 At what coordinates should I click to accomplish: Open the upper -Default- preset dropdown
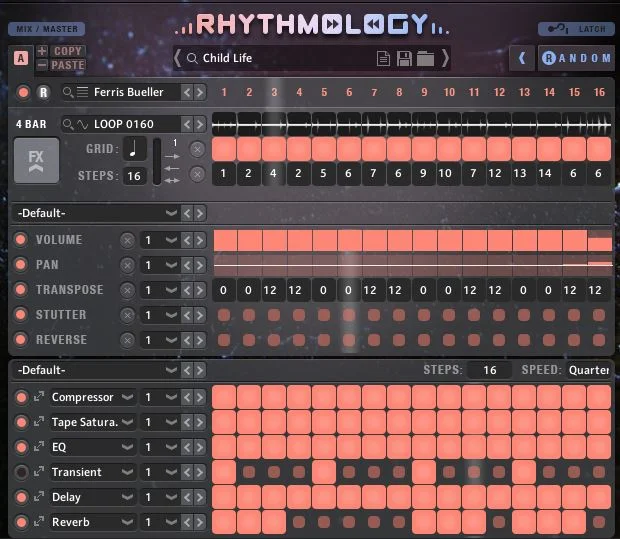point(96,213)
